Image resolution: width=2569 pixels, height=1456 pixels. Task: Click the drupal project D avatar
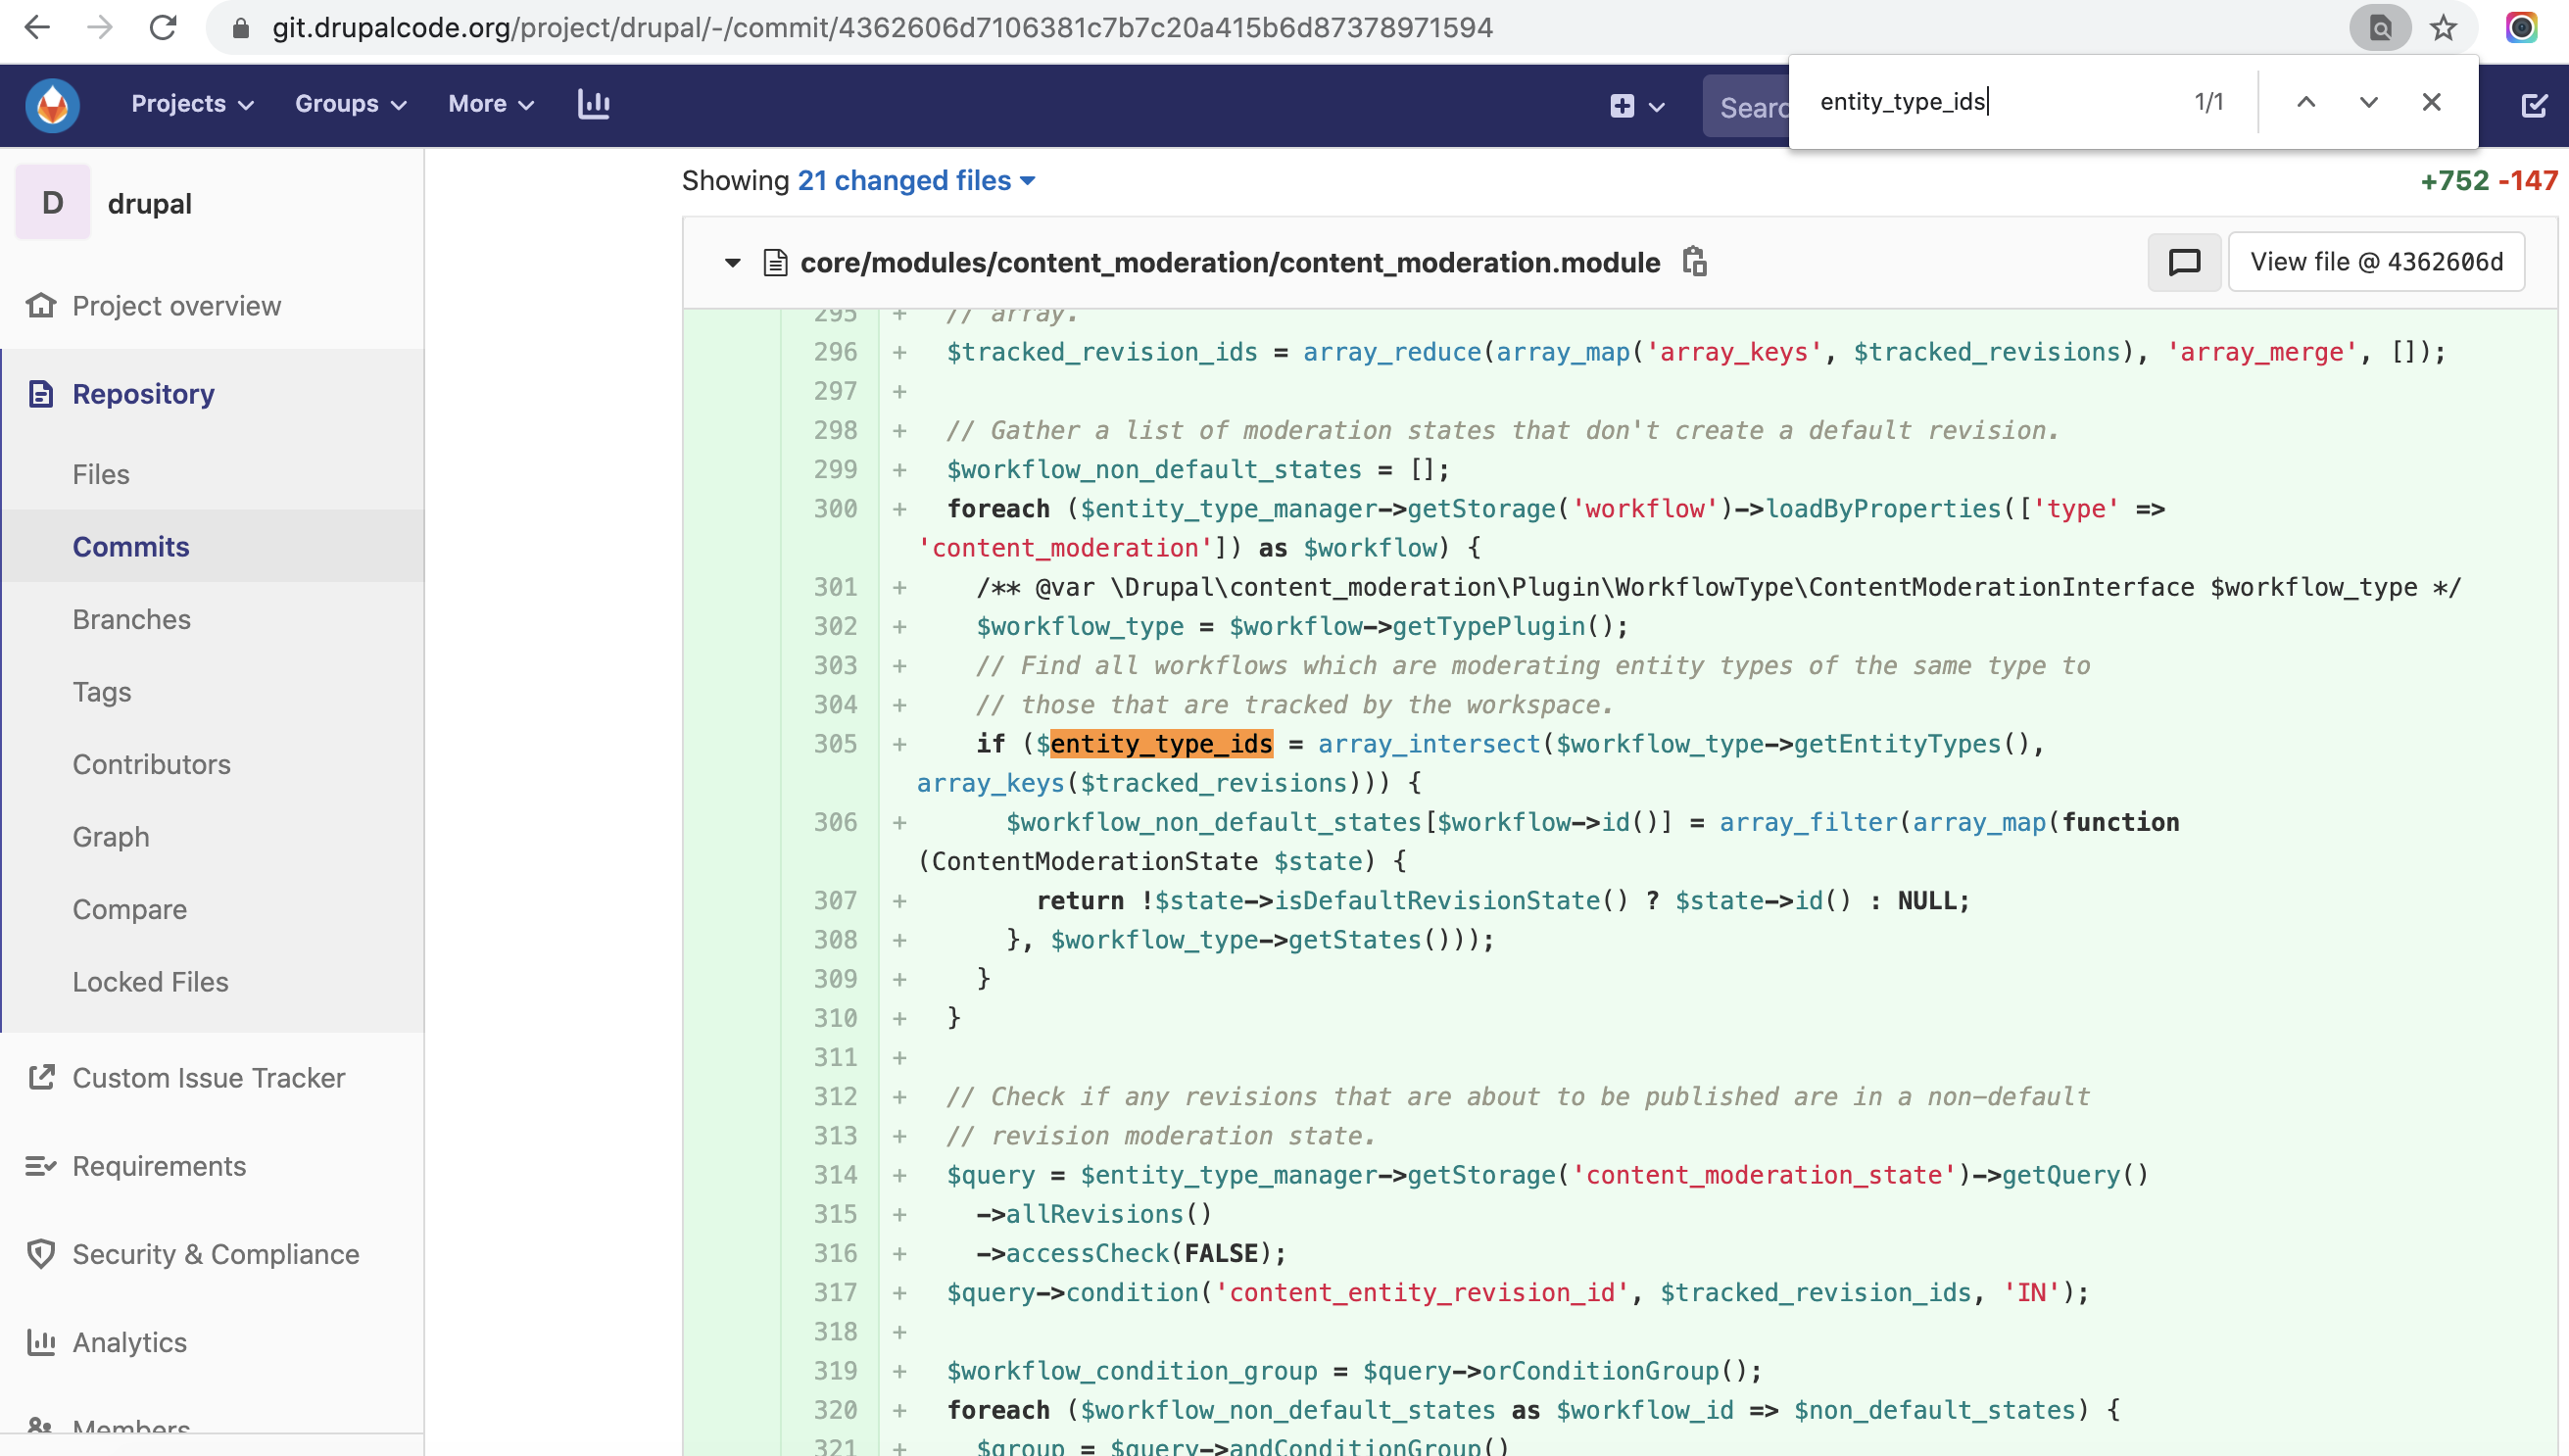(x=52, y=202)
